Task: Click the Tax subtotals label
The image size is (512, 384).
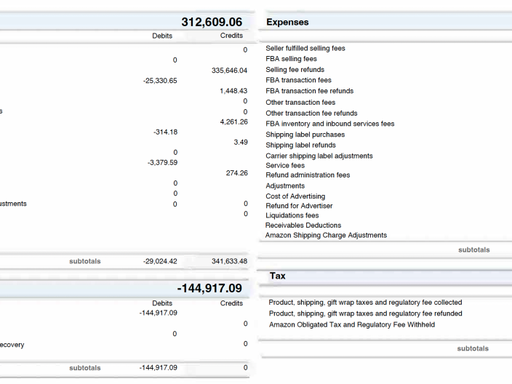Action: [473, 349]
